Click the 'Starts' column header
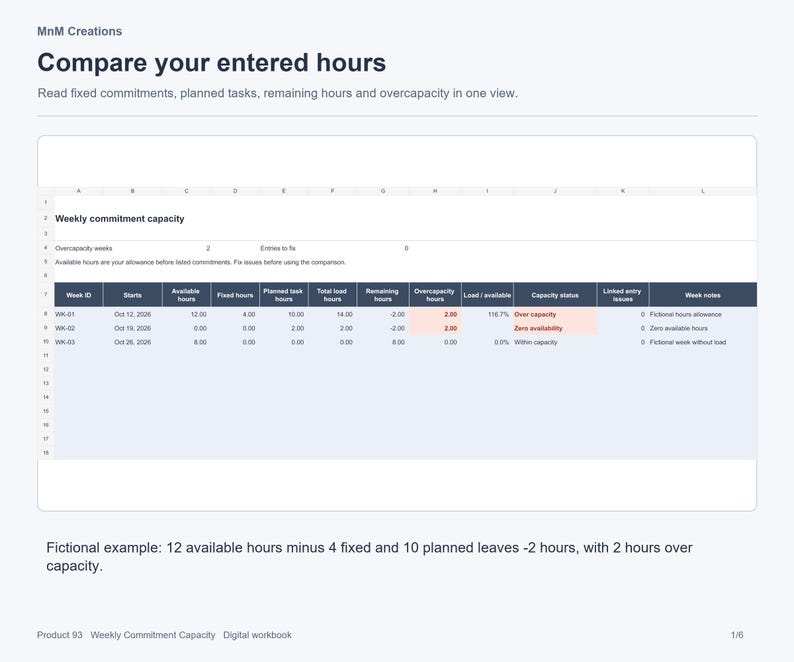 pos(133,295)
